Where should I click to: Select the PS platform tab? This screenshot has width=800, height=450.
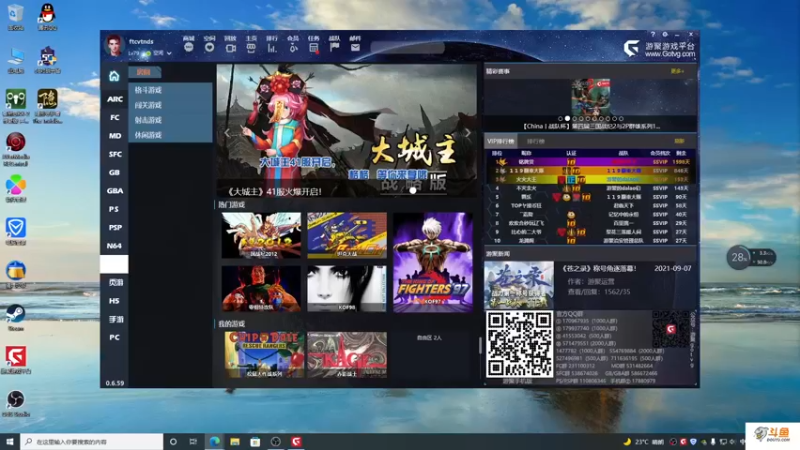(x=114, y=209)
